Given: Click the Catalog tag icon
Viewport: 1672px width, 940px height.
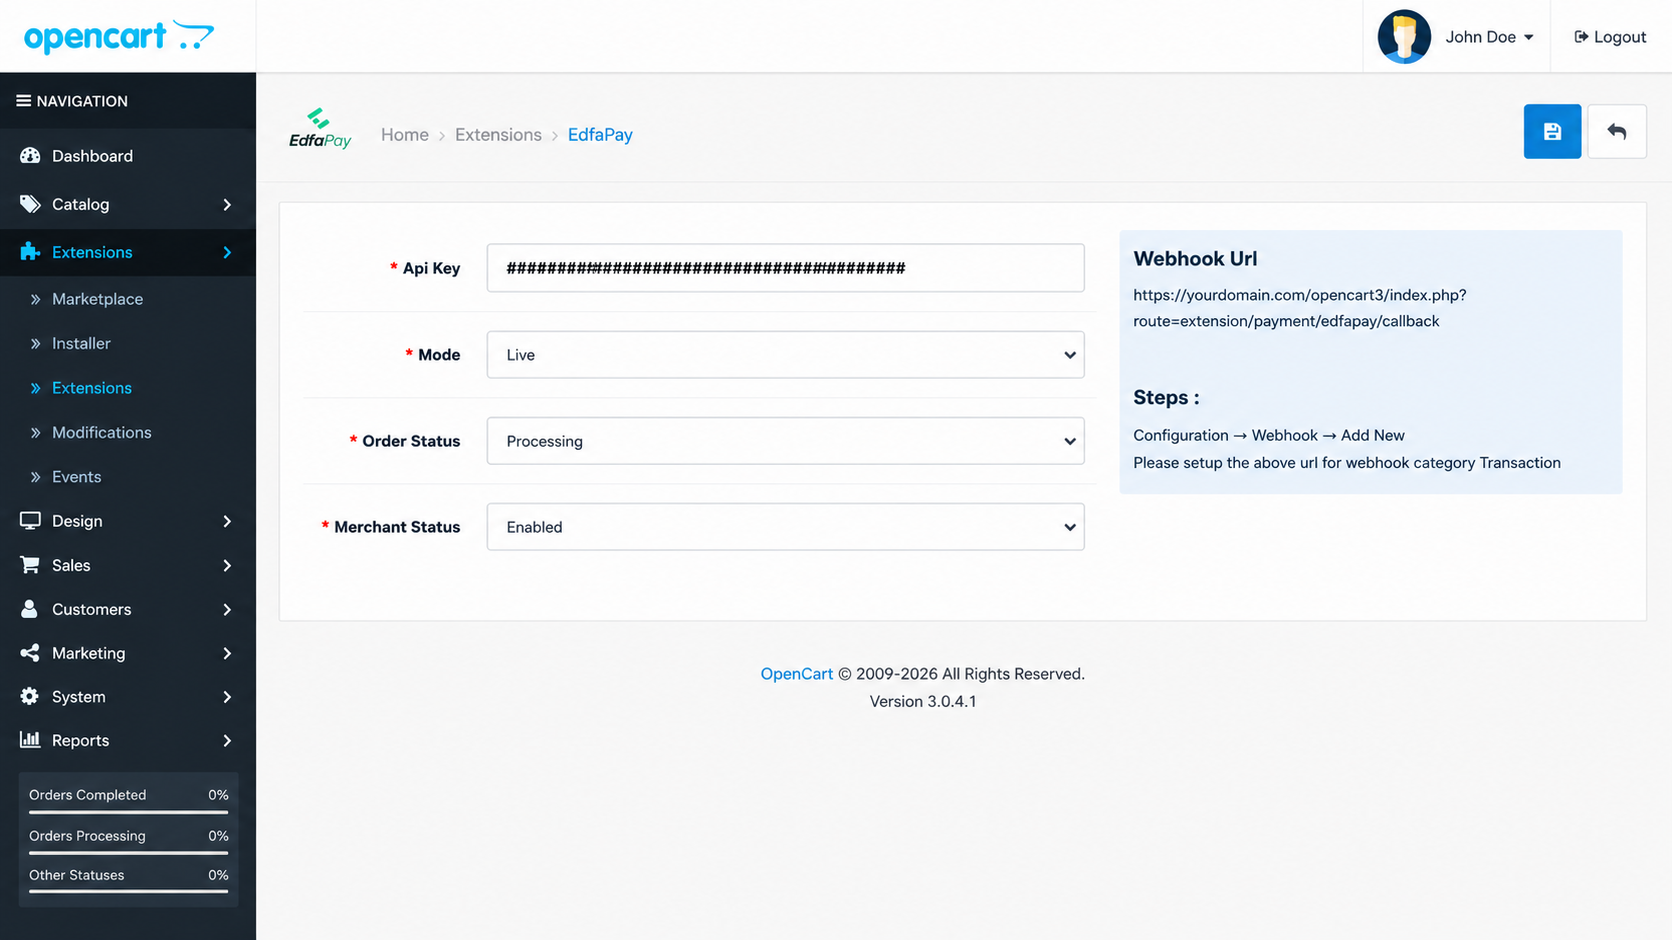Looking at the screenshot, I should pos(30,204).
